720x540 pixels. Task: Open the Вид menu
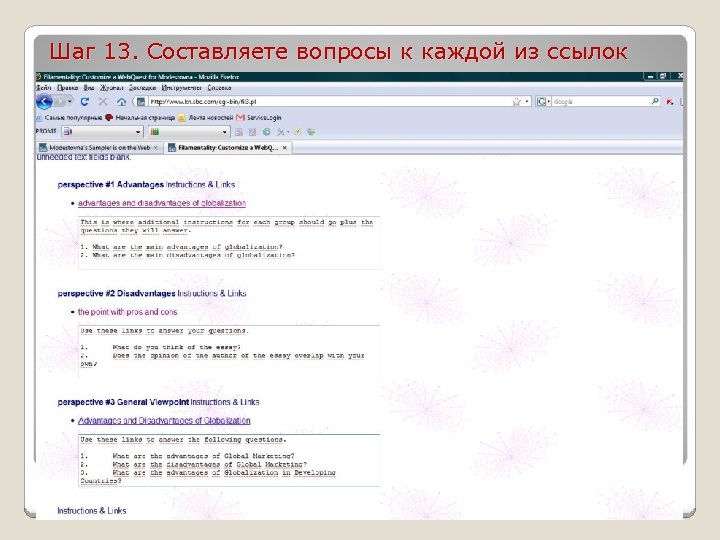pos(89,88)
